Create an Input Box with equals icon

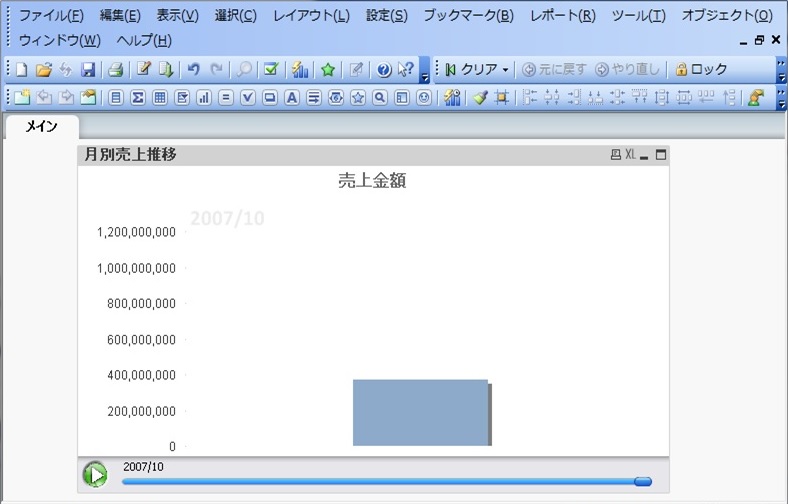[x=226, y=97]
